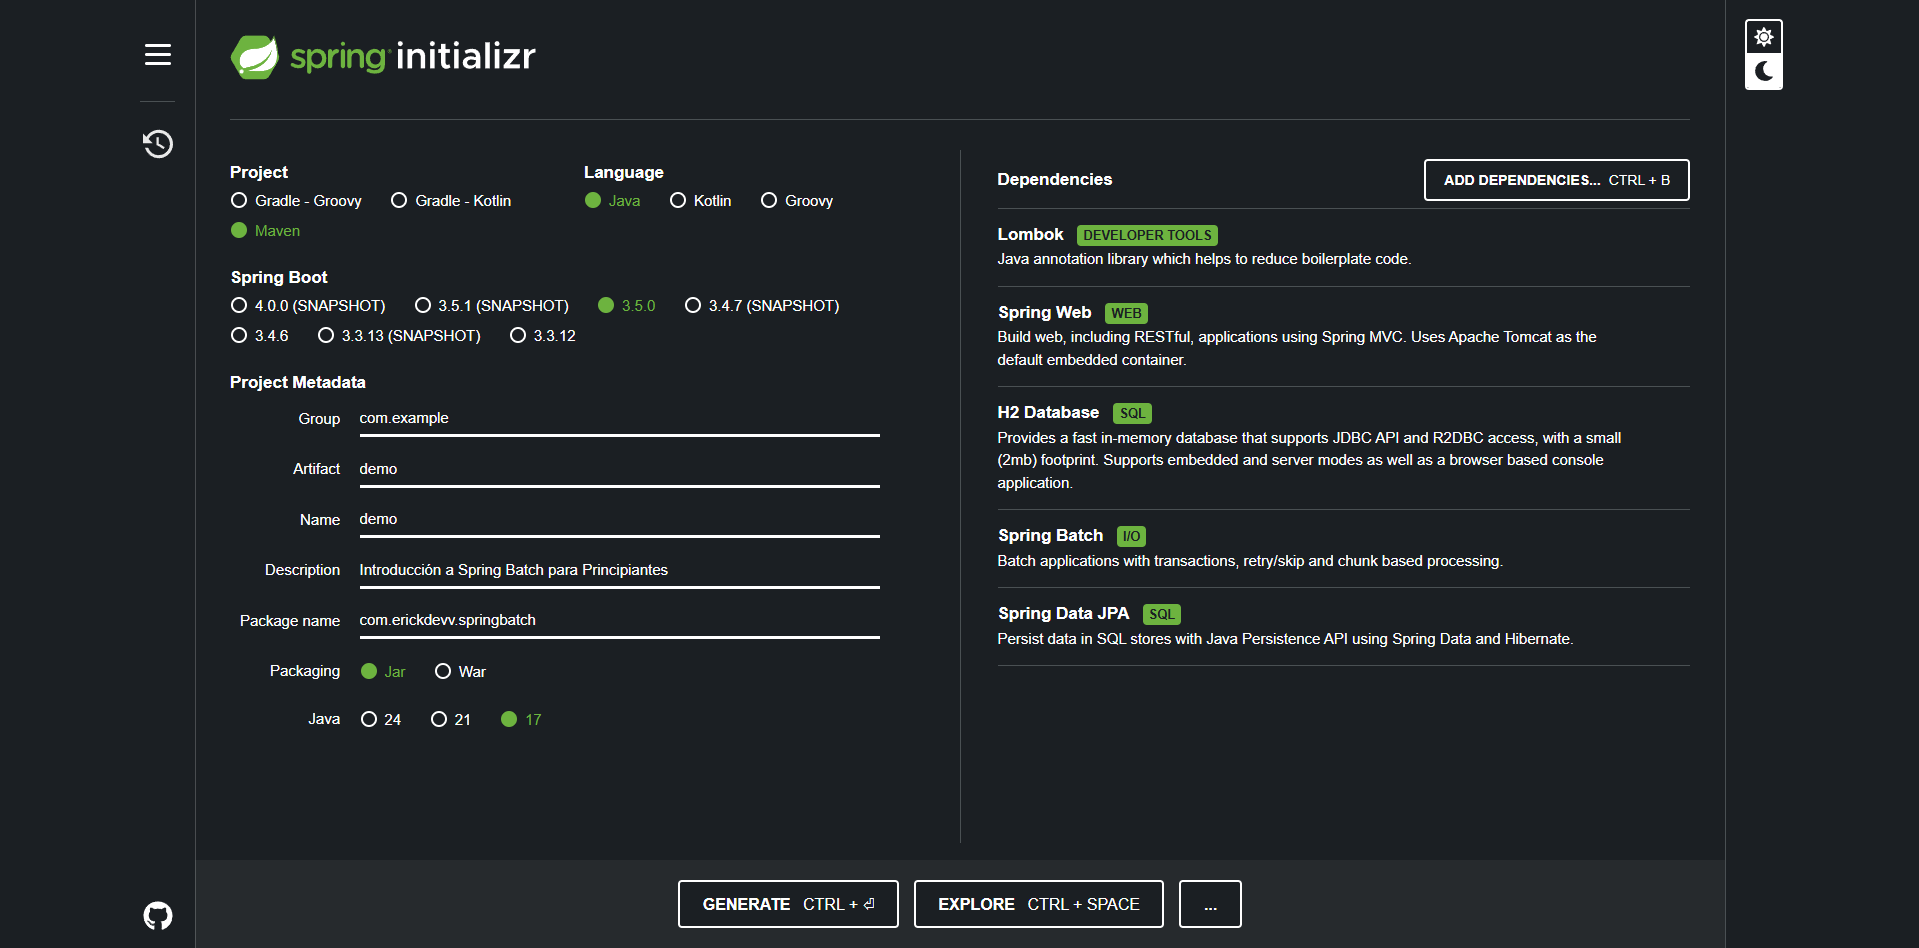Open the GitHub icon in the sidebar

pos(157,915)
